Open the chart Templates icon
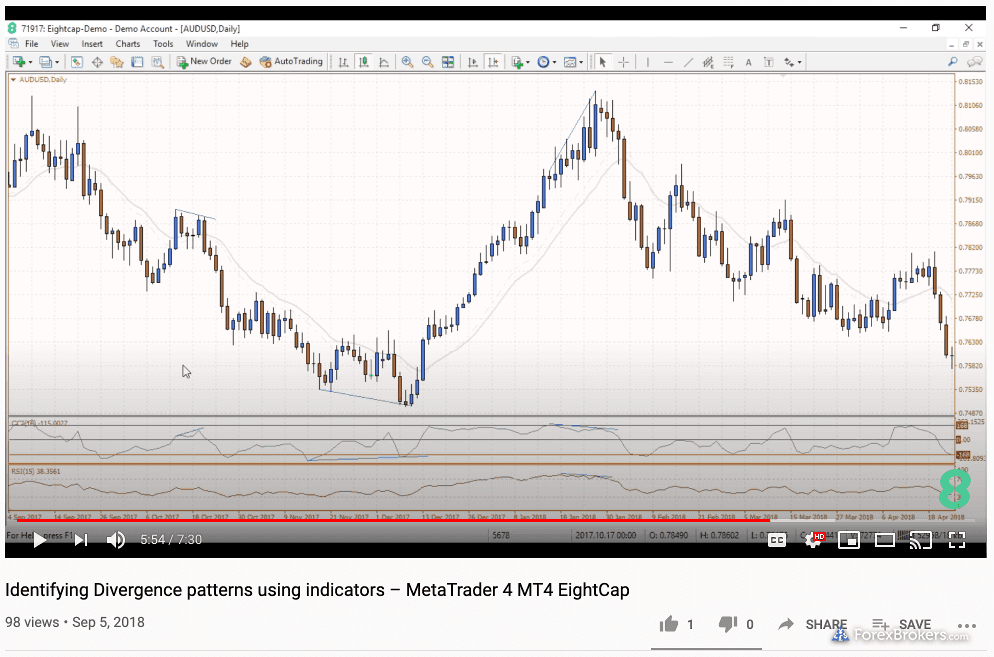 tap(570, 62)
